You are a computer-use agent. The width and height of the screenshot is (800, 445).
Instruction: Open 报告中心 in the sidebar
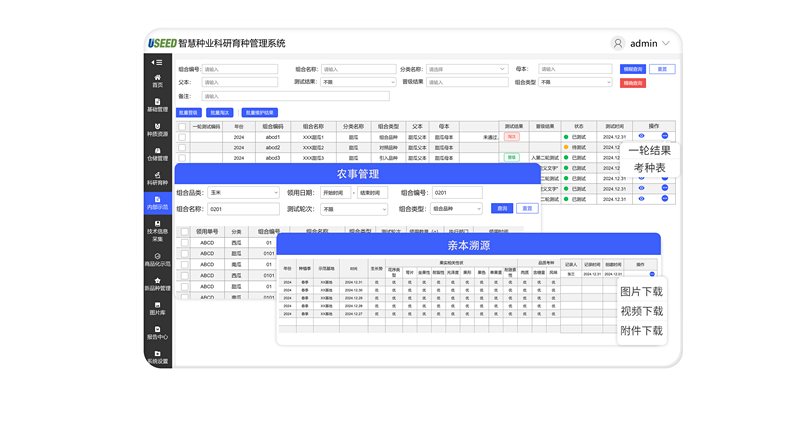157,332
